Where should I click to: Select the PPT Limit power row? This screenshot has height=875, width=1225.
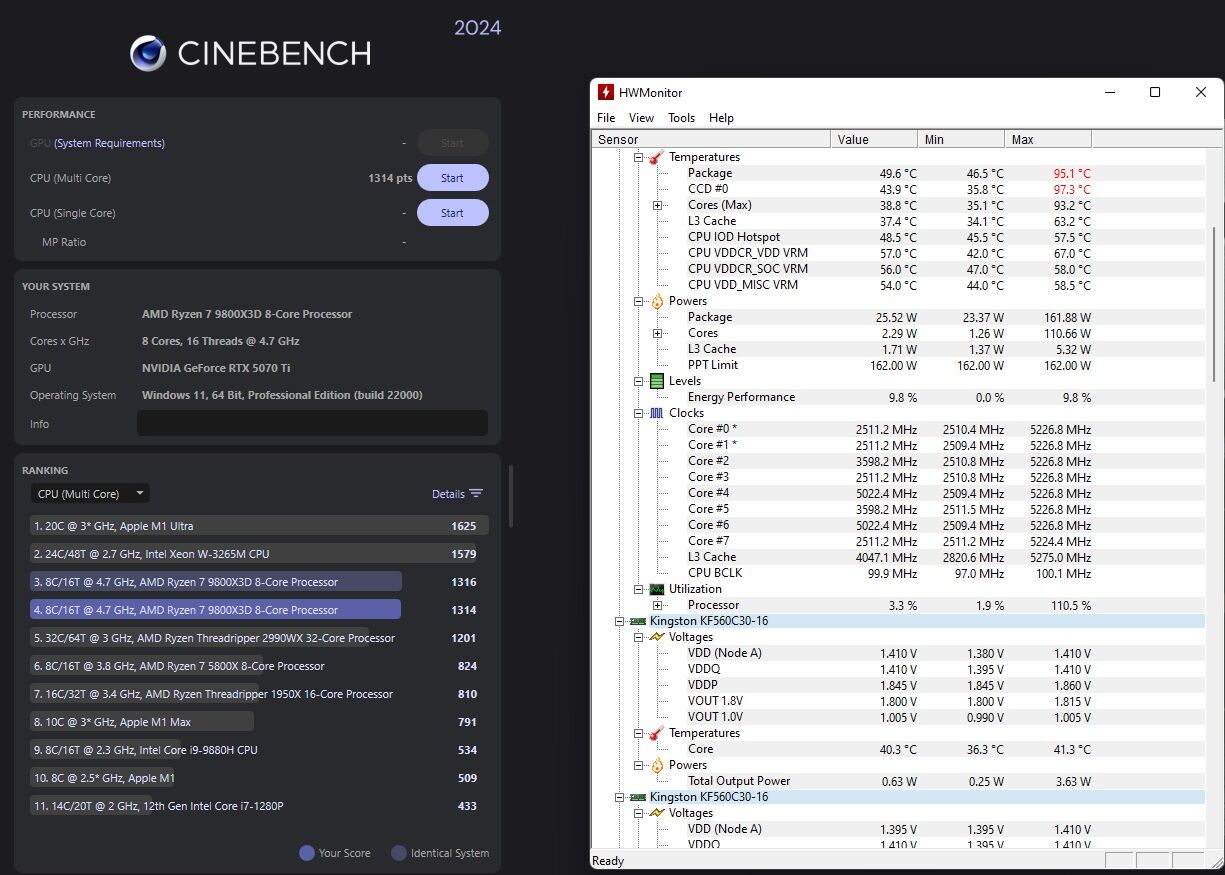click(x=899, y=365)
